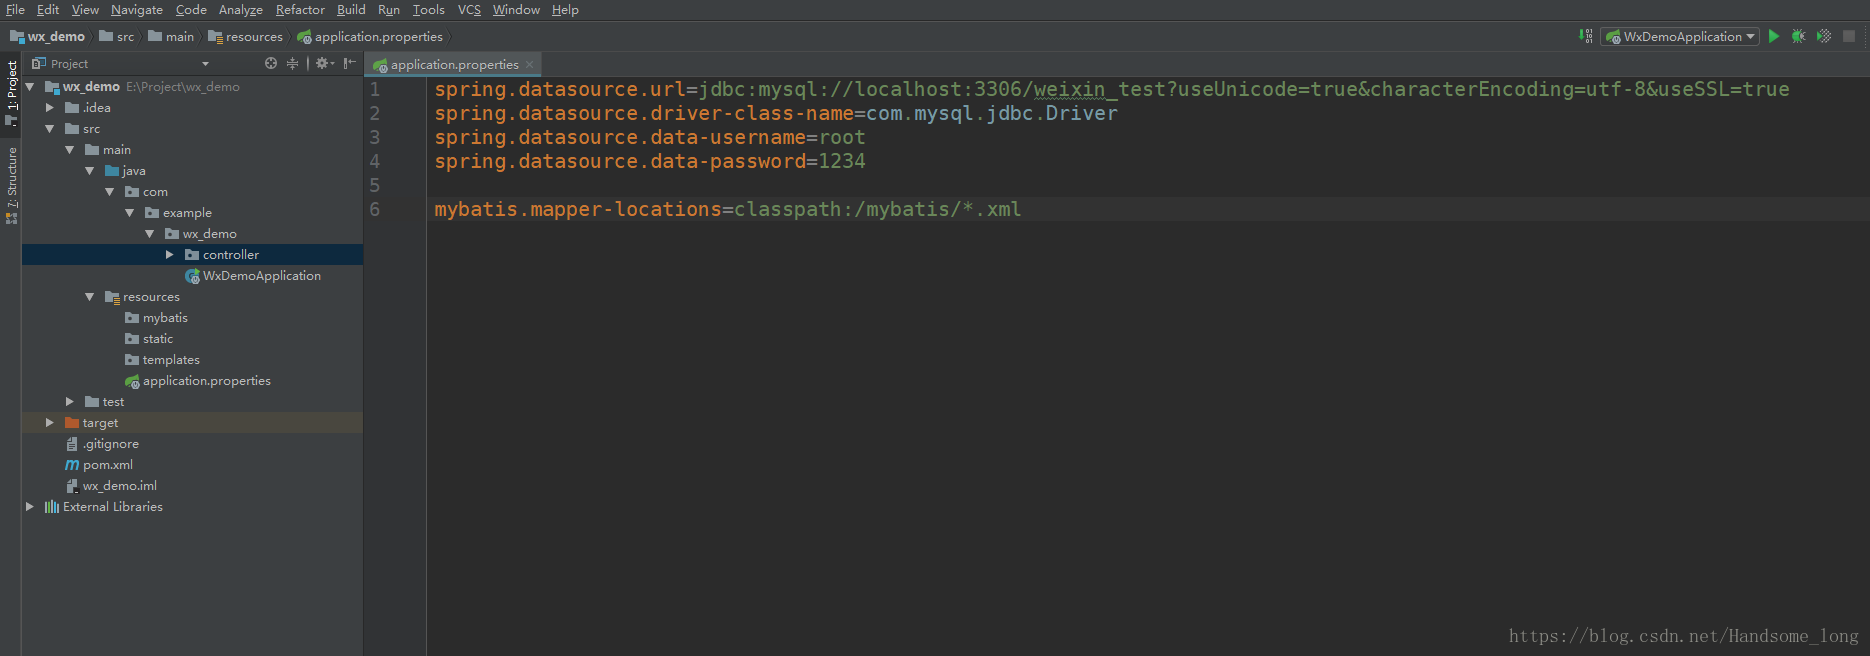Click Collapse All icon in Project panel
The height and width of the screenshot is (656, 1870).
(292, 63)
